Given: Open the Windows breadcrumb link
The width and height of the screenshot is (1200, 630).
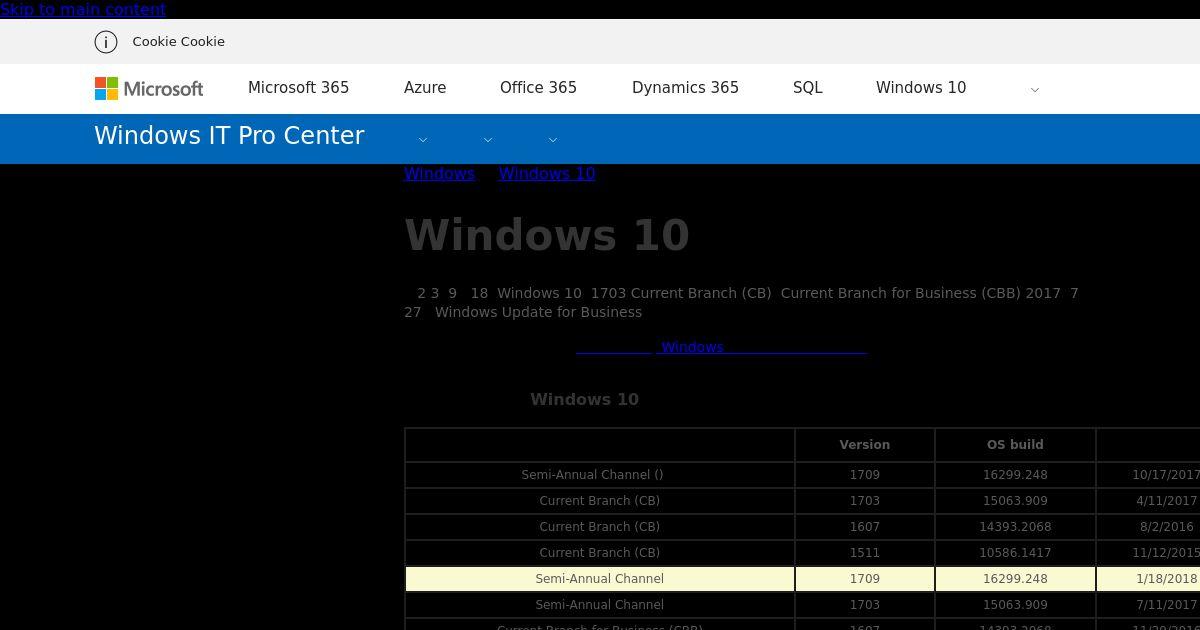Looking at the screenshot, I should tap(439, 173).
